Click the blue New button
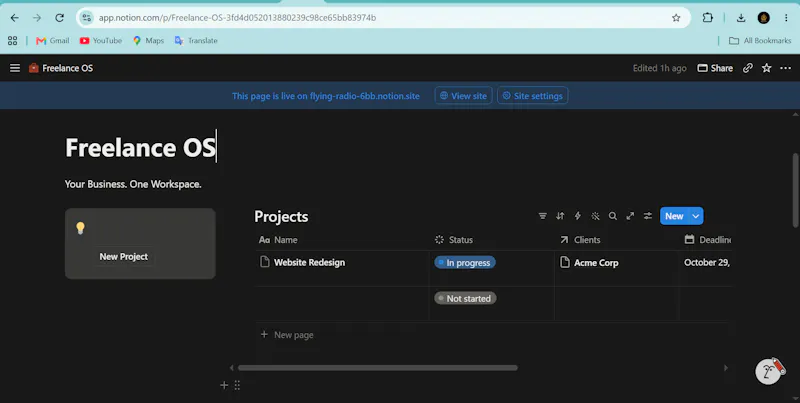Viewport: 800px width, 403px height. coord(674,216)
